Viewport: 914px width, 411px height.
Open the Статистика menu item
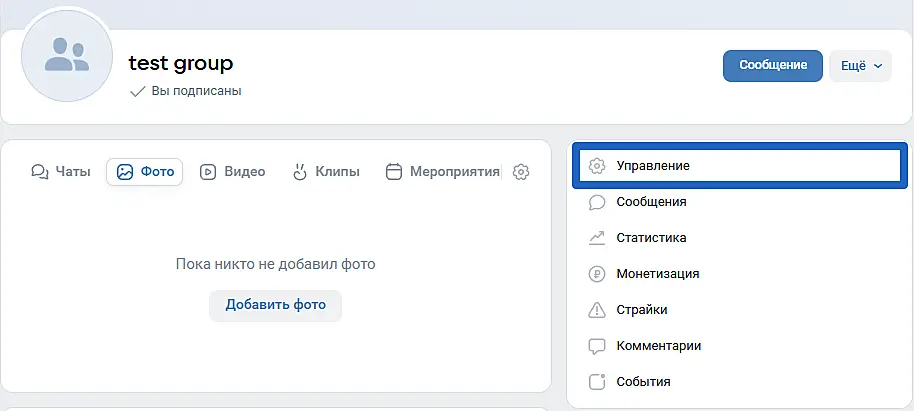tap(651, 238)
